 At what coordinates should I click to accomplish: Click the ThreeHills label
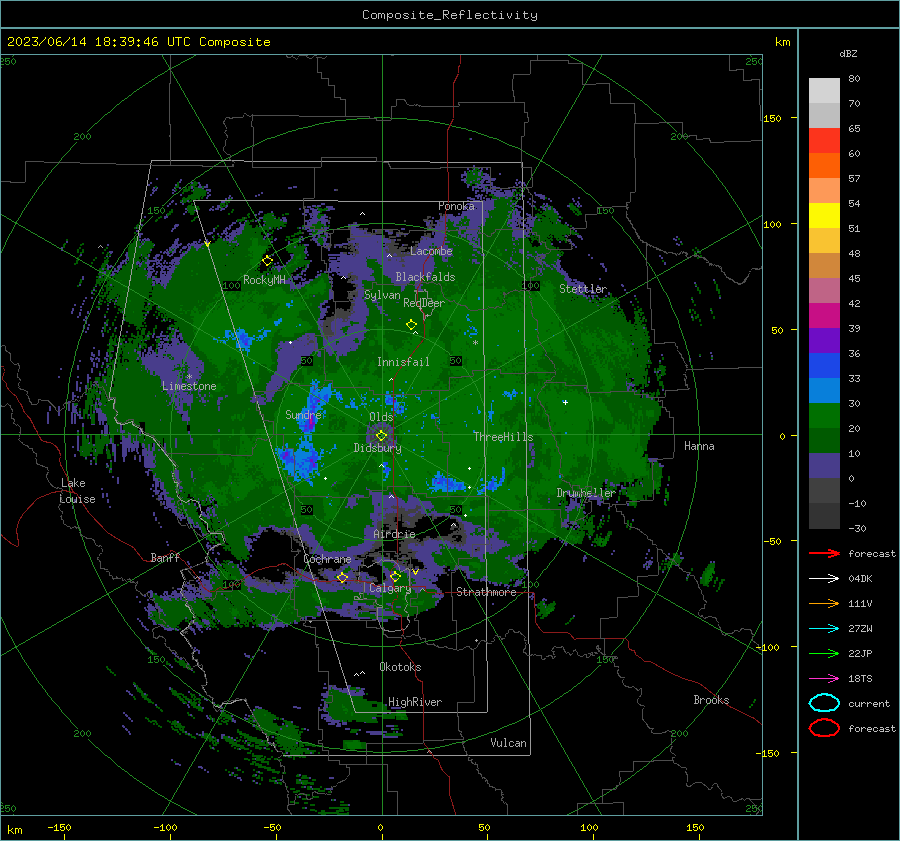(503, 437)
